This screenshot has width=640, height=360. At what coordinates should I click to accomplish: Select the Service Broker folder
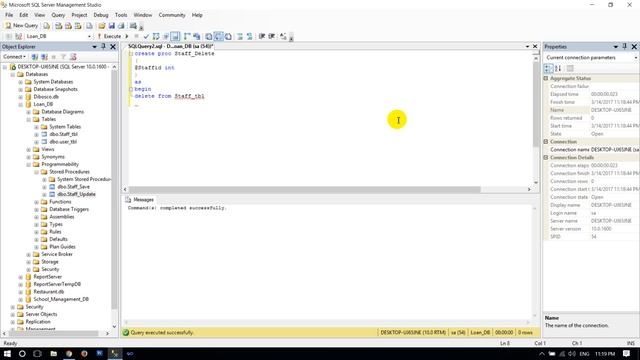tap(57, 254)
